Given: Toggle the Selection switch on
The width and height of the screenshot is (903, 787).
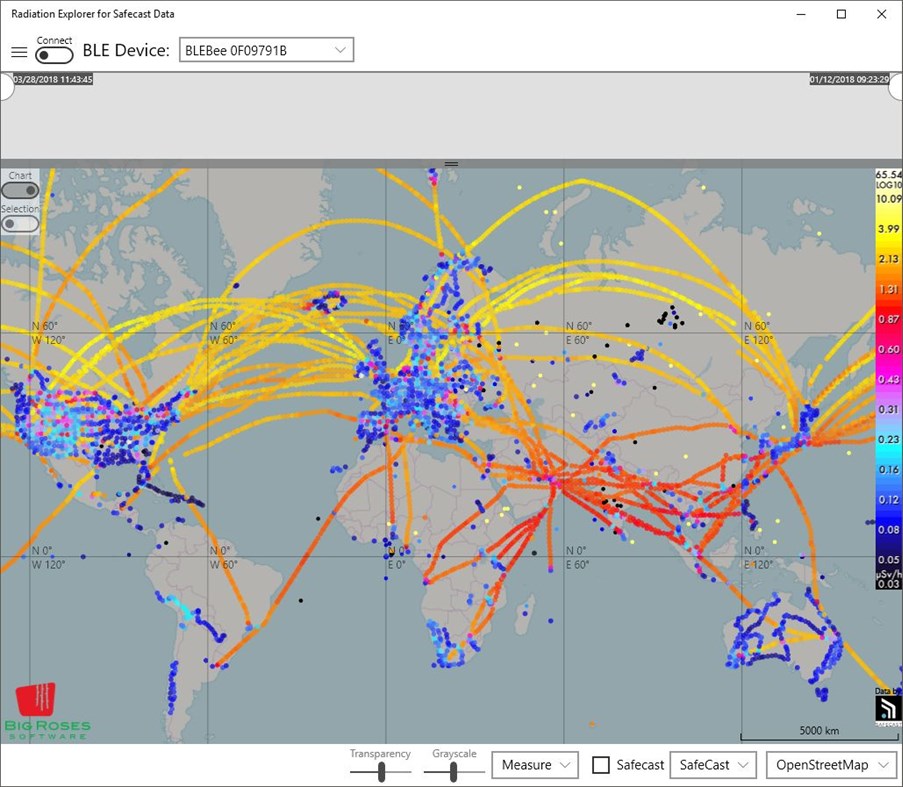Looking at the screenshot, I should tap(20, 222).
